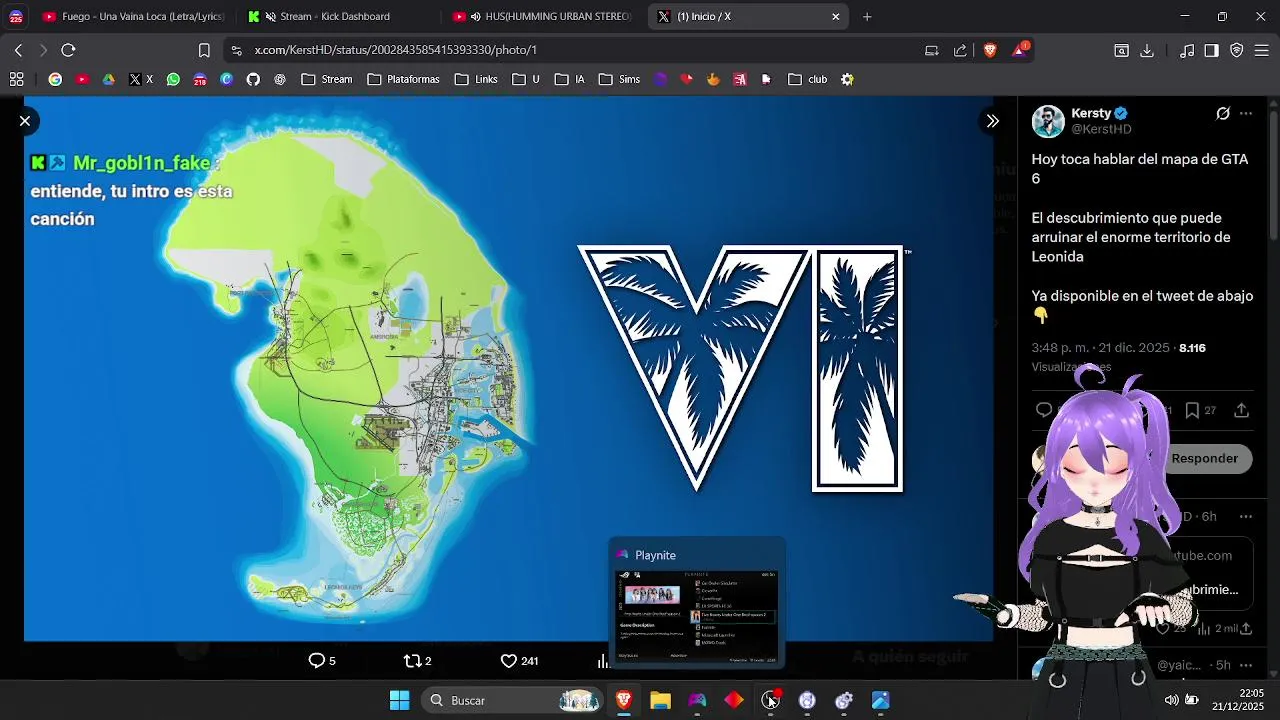Open the Windows Start button
This screenshot has width=1280, height=720.
399,700
